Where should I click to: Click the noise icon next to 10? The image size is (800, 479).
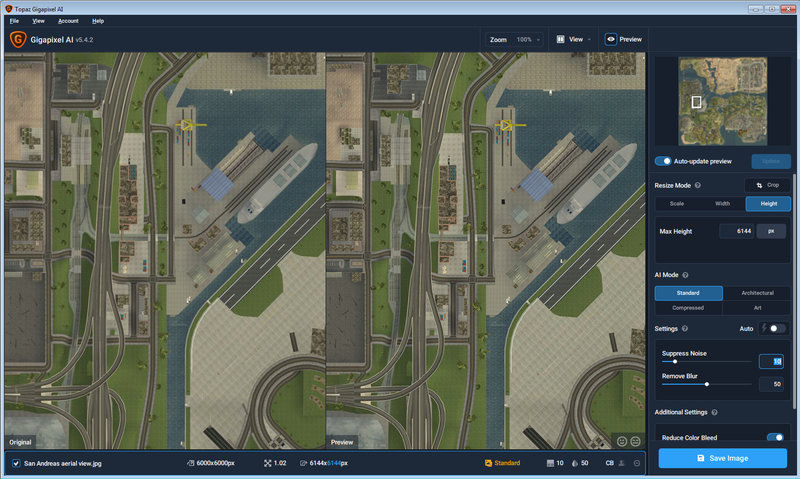pos(550,463)
